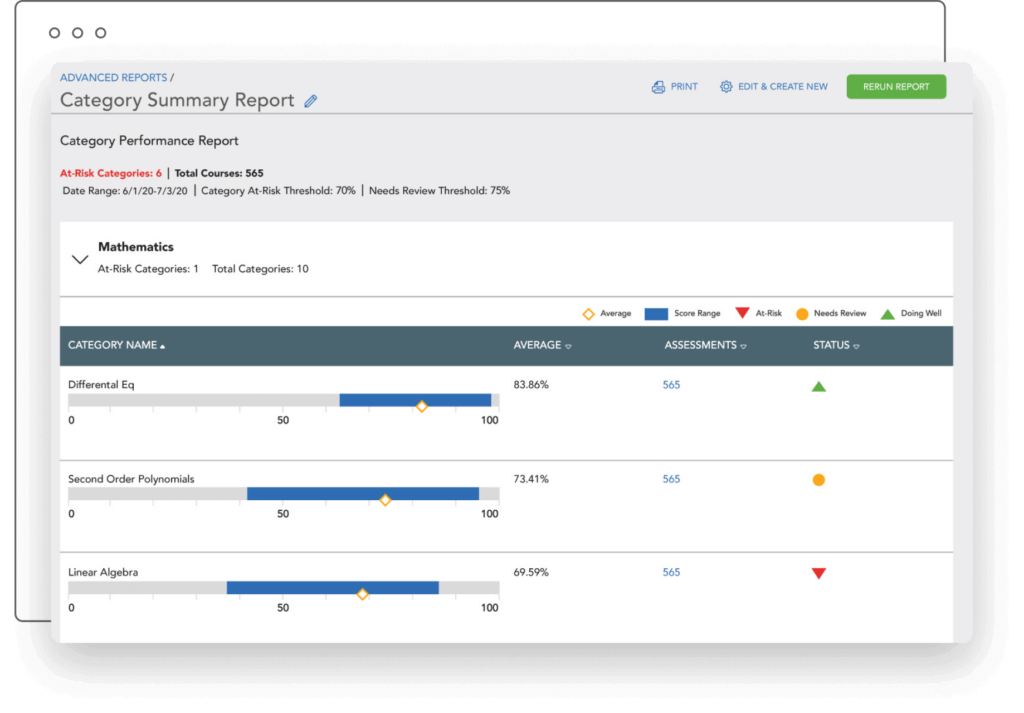The width and height of the screenshot is (1024, 713).
Task: Collapse the Mathematics section
Action: point(80,258)
